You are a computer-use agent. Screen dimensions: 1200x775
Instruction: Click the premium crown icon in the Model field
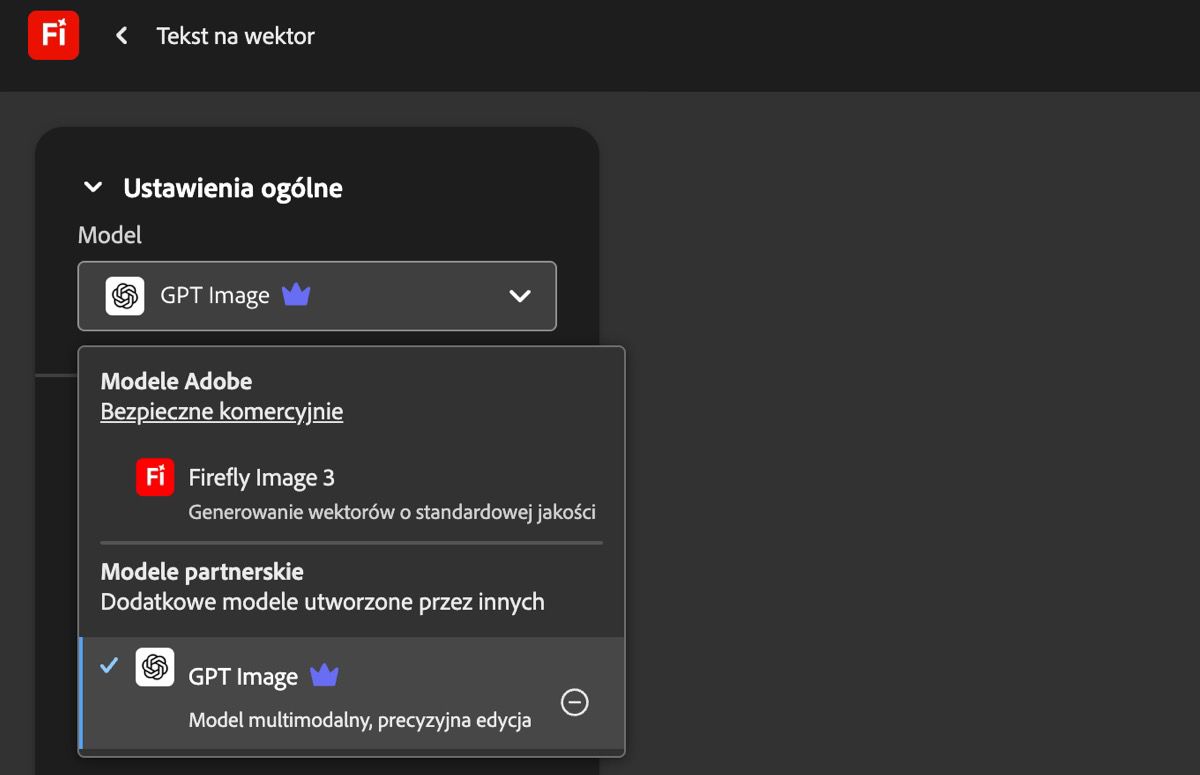point(296,295)
